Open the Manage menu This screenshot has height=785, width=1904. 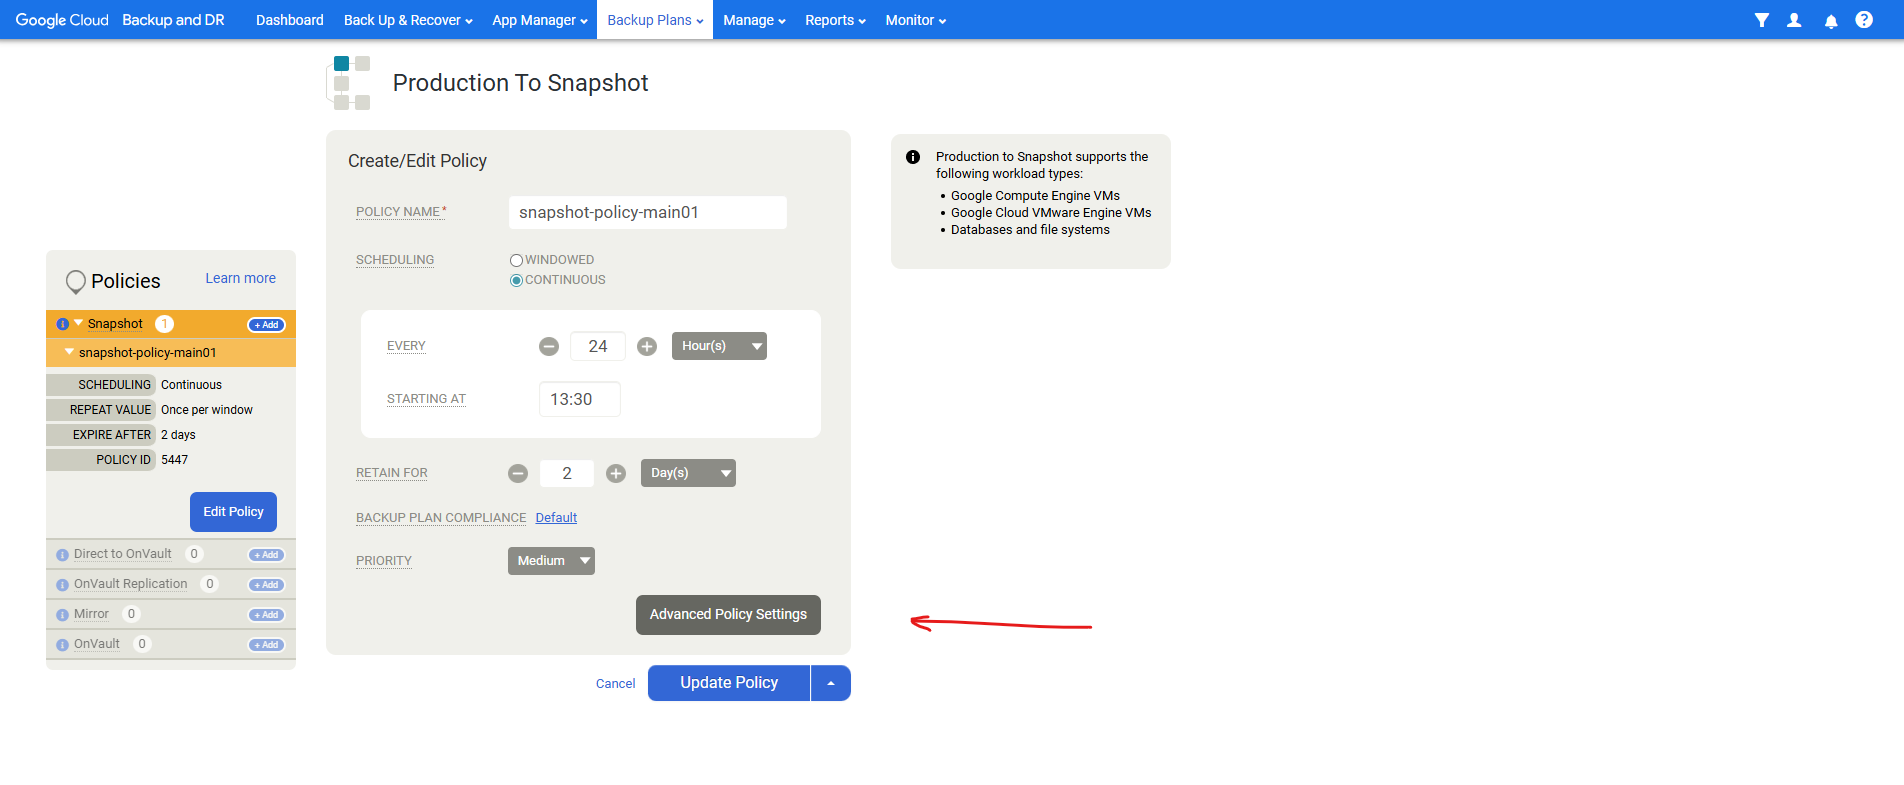(x=754, y=20)
